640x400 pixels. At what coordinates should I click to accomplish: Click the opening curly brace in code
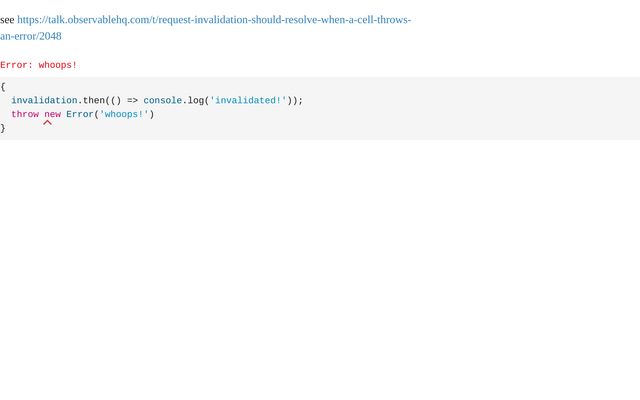[x=3, y=87]
